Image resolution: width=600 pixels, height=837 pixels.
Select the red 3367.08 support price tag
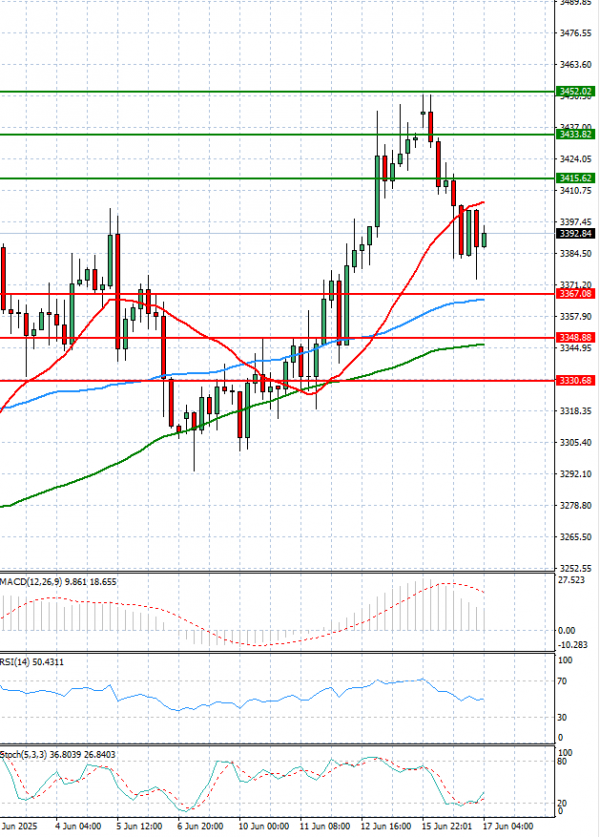pyautogui.click(x=575, y=294)
